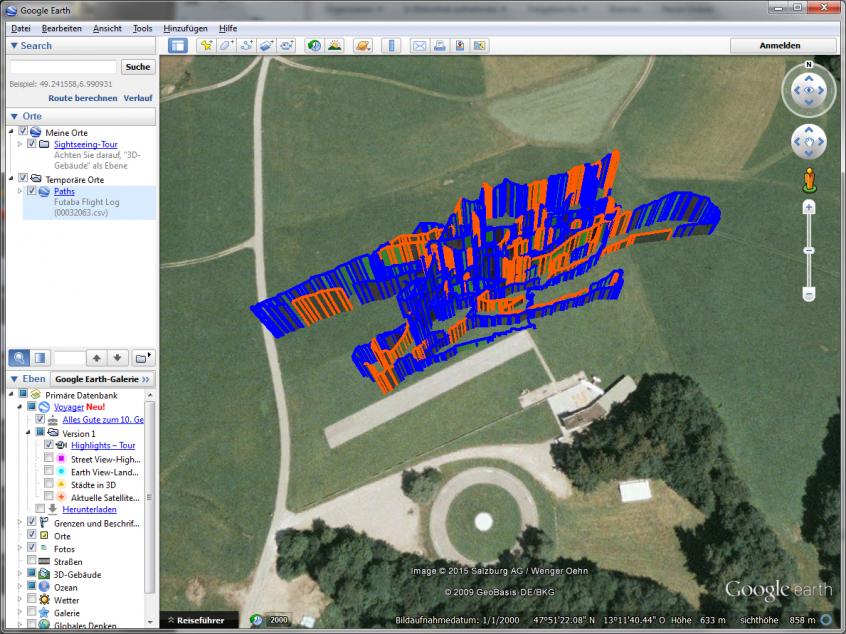Hide the sidebar using the toolbar icon

pos(177,45)
